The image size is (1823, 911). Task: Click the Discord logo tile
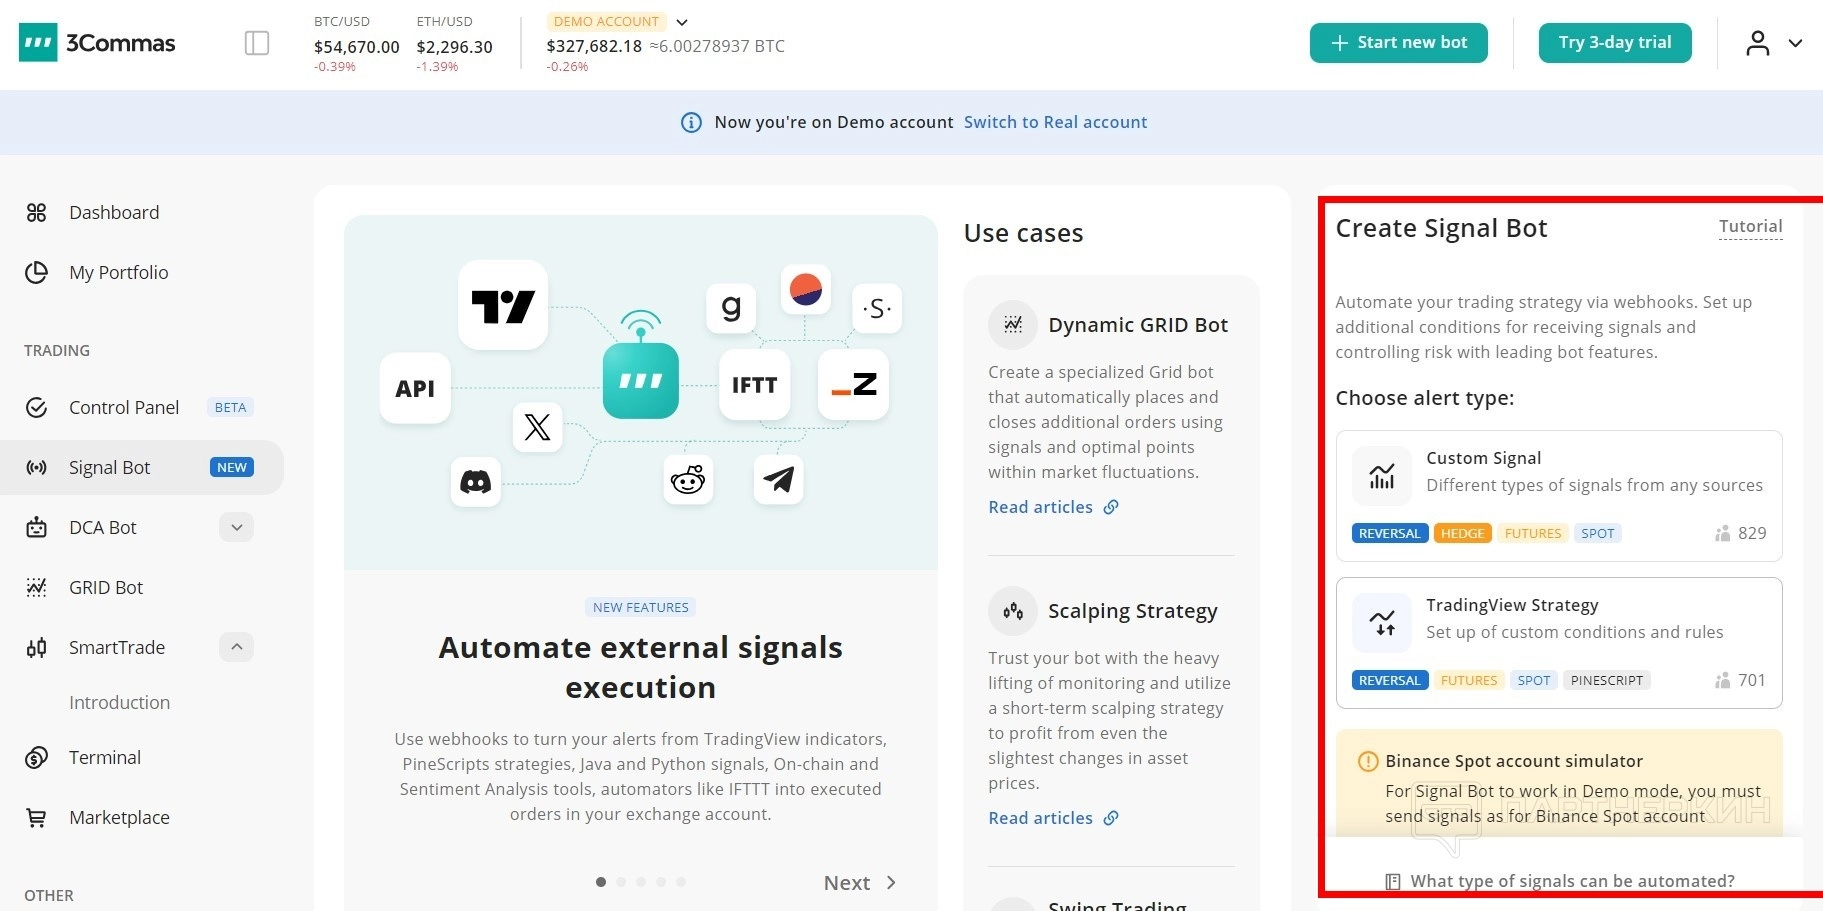(x=475, y=482)
